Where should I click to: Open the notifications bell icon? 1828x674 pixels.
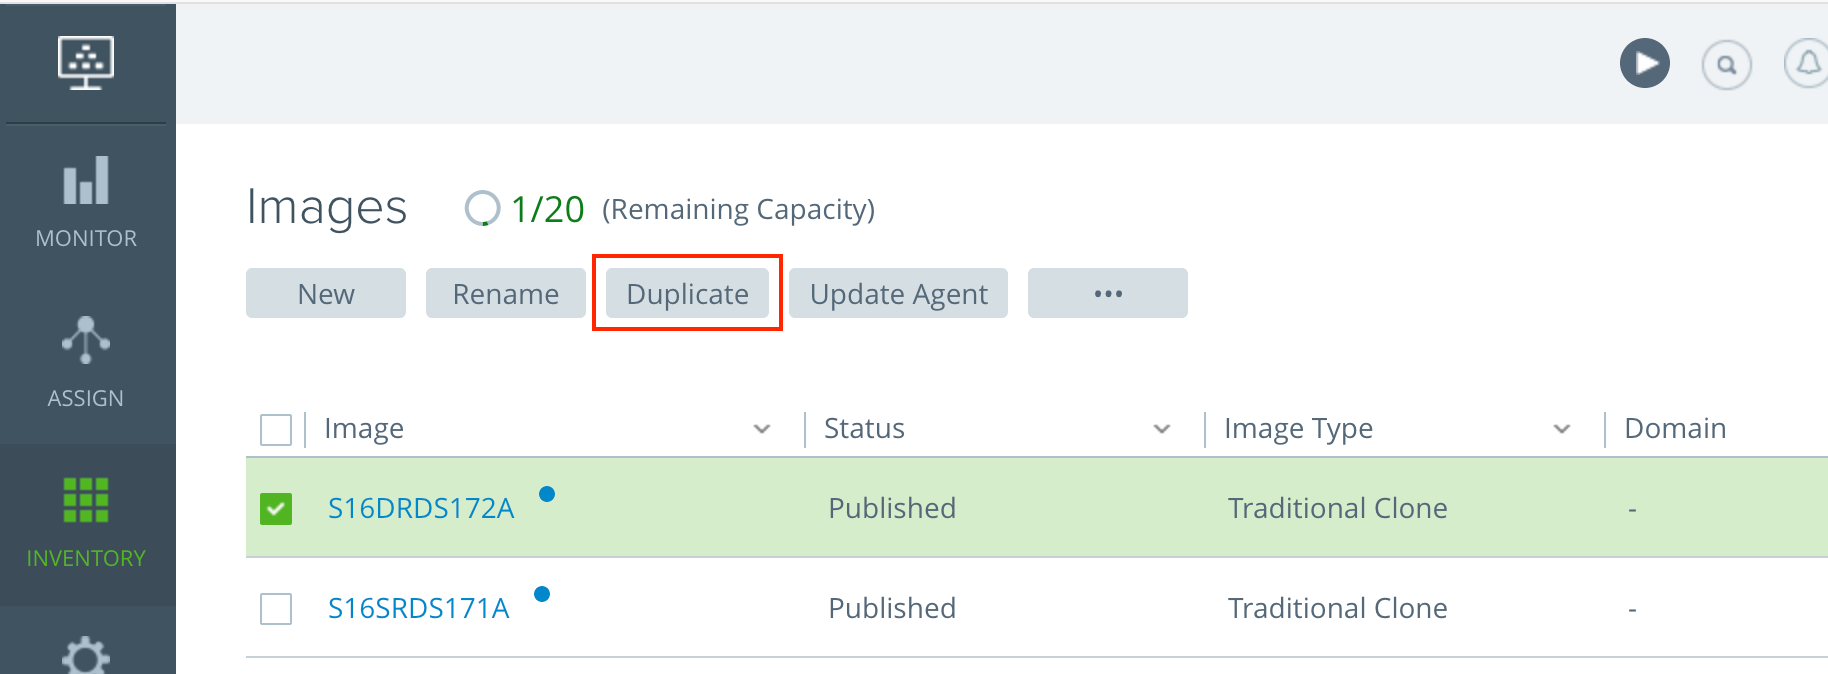[x=1808, y=64]
